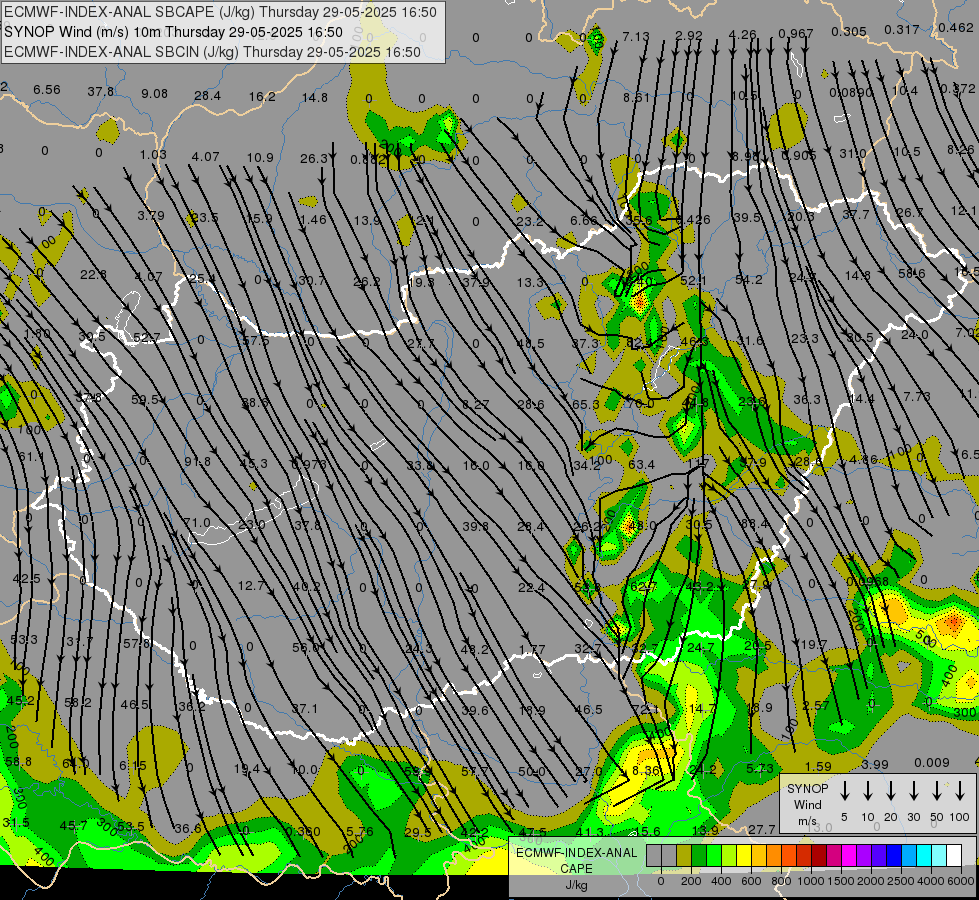The image size is (979, 900).
Task: Pick the deep blue swatch in CAPE color bar
Action: pos(894,855)
